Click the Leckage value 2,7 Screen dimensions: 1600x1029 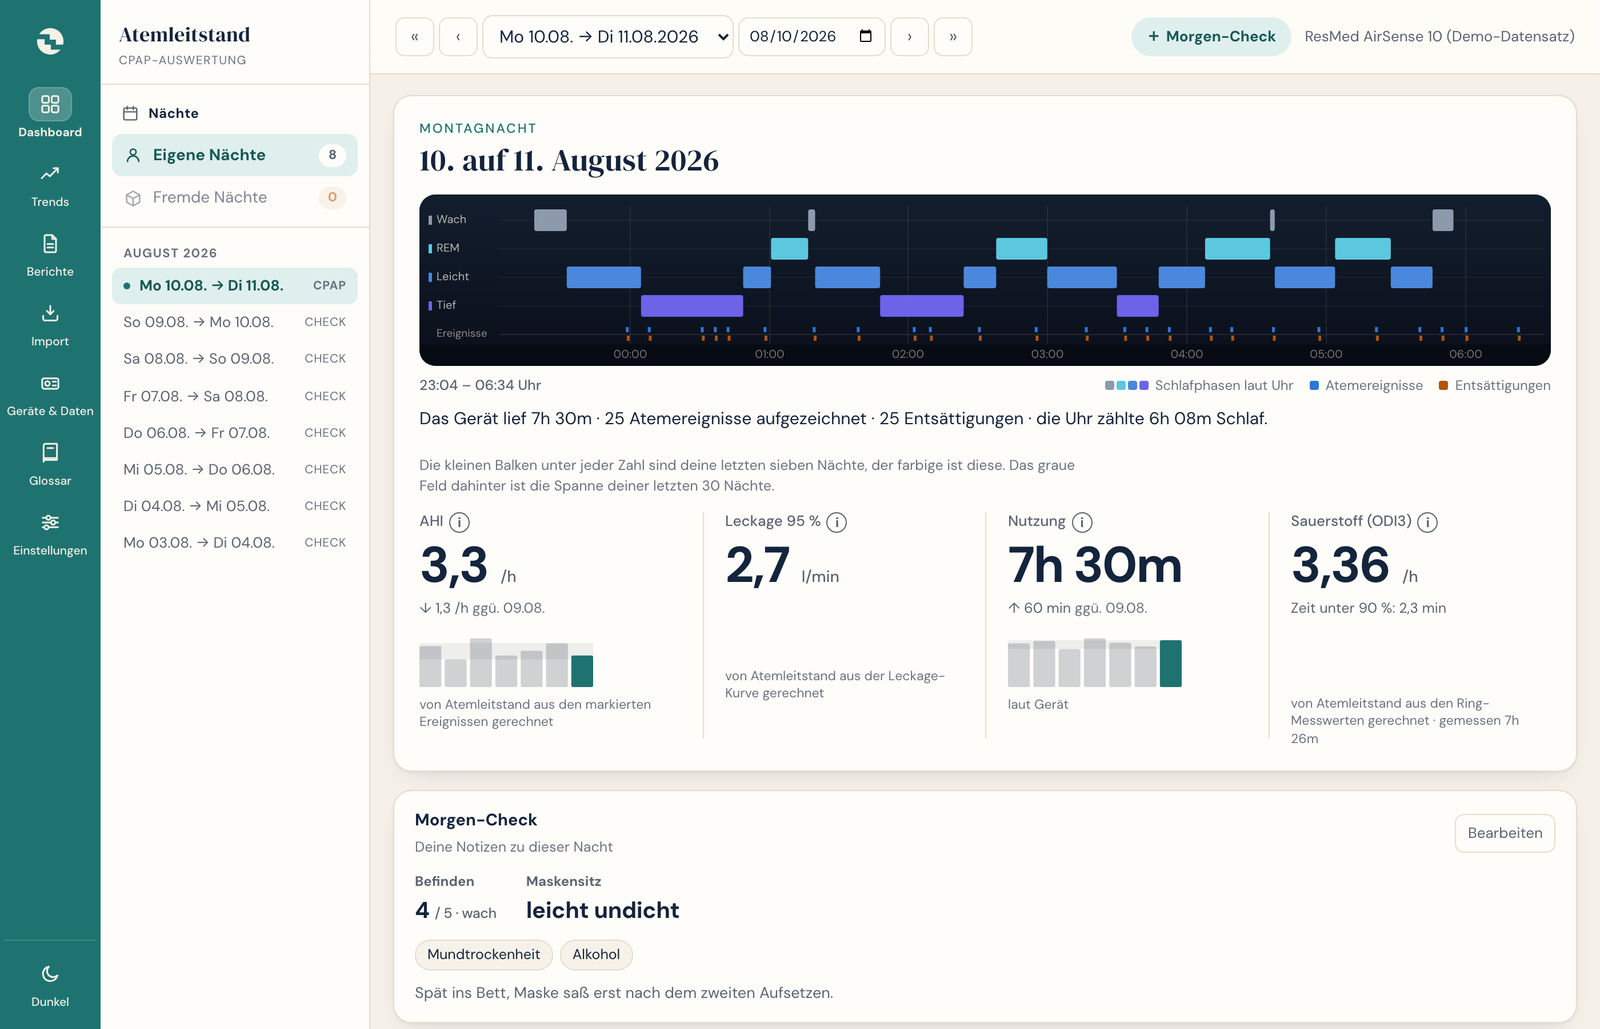(758, 565)
